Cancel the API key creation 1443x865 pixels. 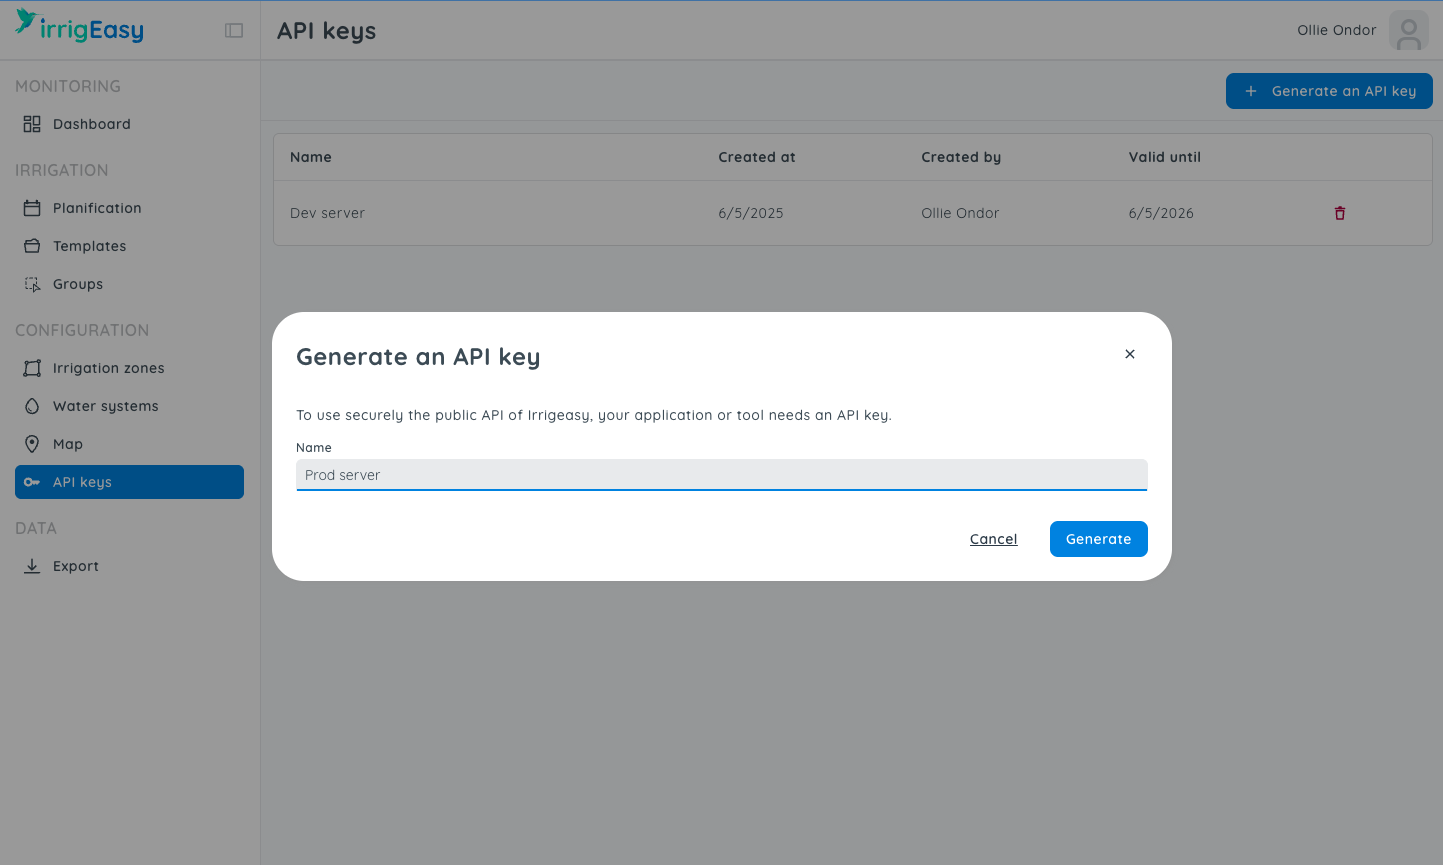click(993, 538)
